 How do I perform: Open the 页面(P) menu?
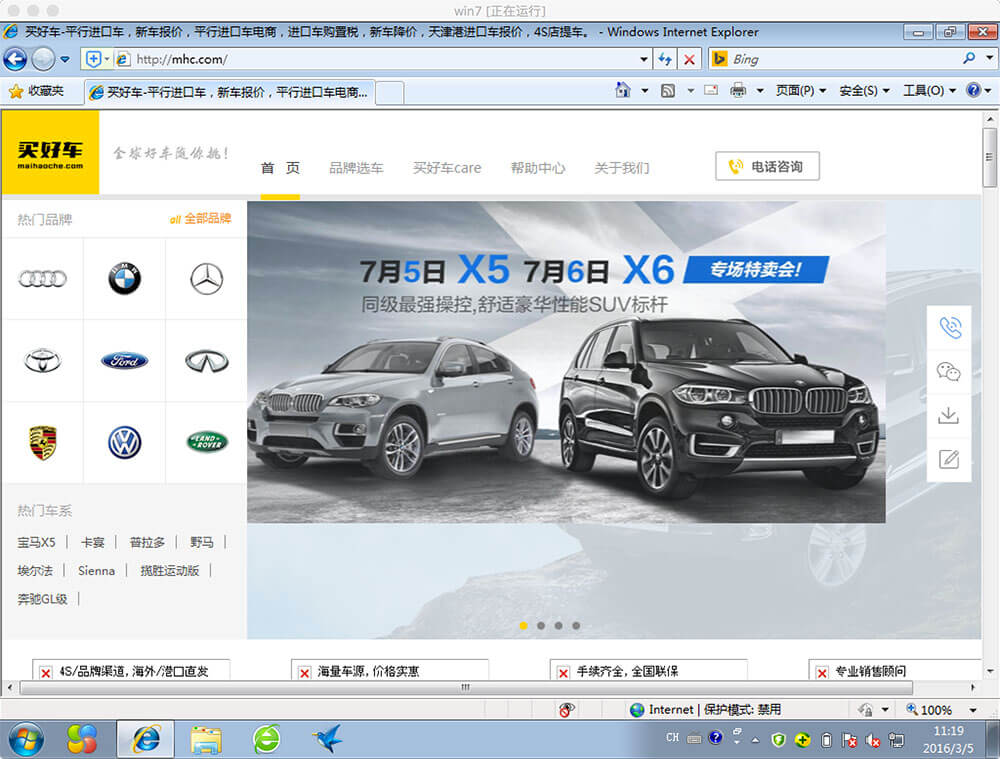coord(800,91)
